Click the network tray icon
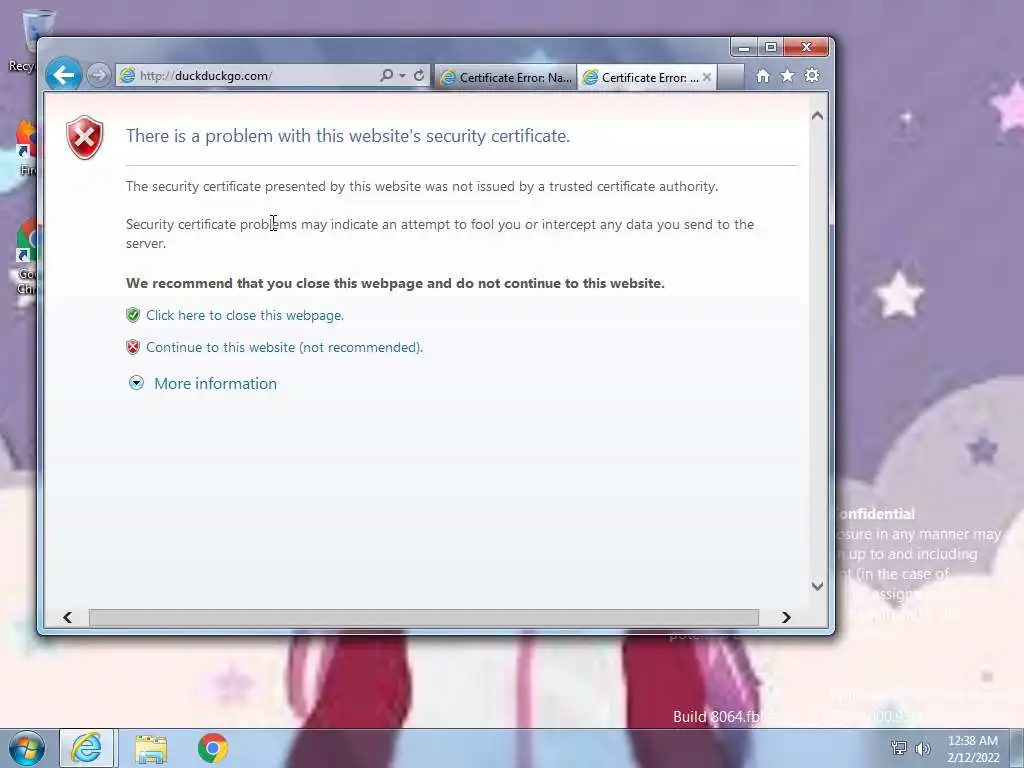The height and width of the screenshot is (768, 1024). pyautogui.click(x=899, y=748)
